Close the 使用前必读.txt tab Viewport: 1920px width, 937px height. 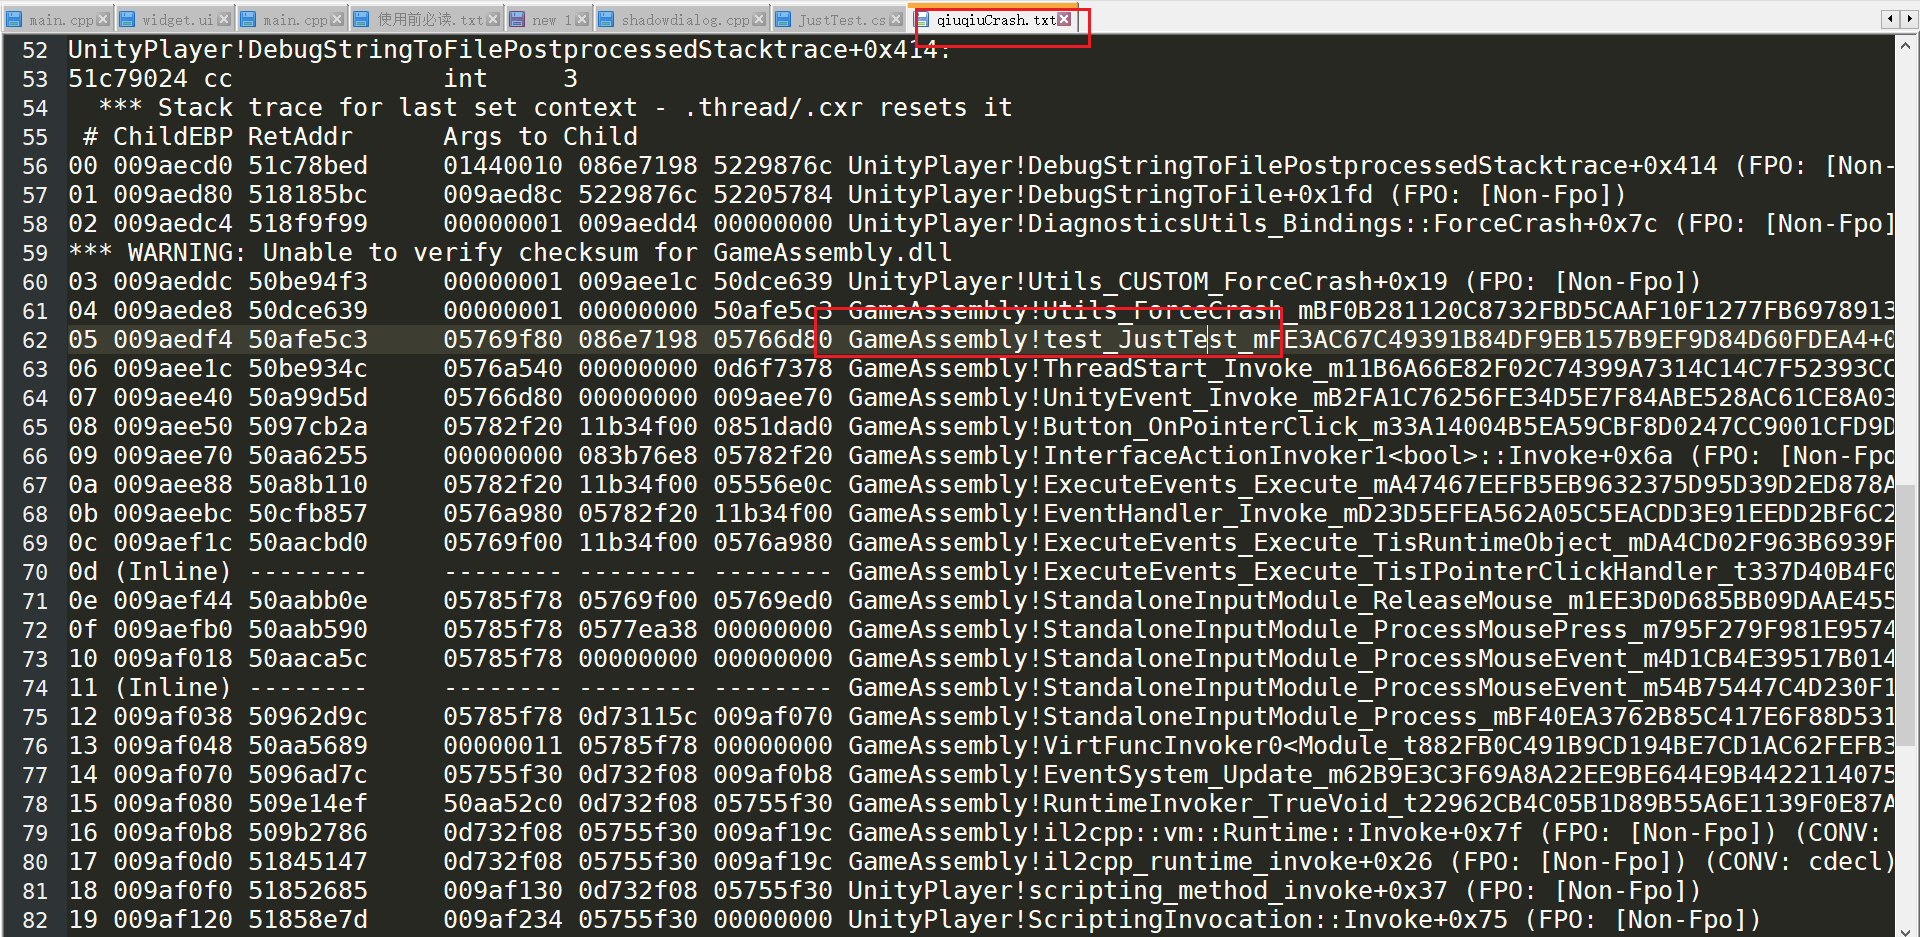point(492,19)
